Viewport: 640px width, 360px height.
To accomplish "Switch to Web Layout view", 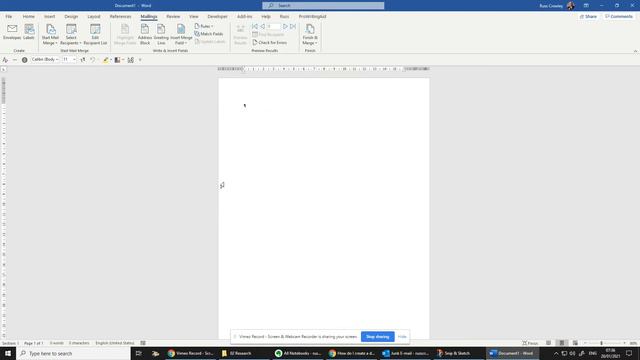I will click(x=575, y=343).
